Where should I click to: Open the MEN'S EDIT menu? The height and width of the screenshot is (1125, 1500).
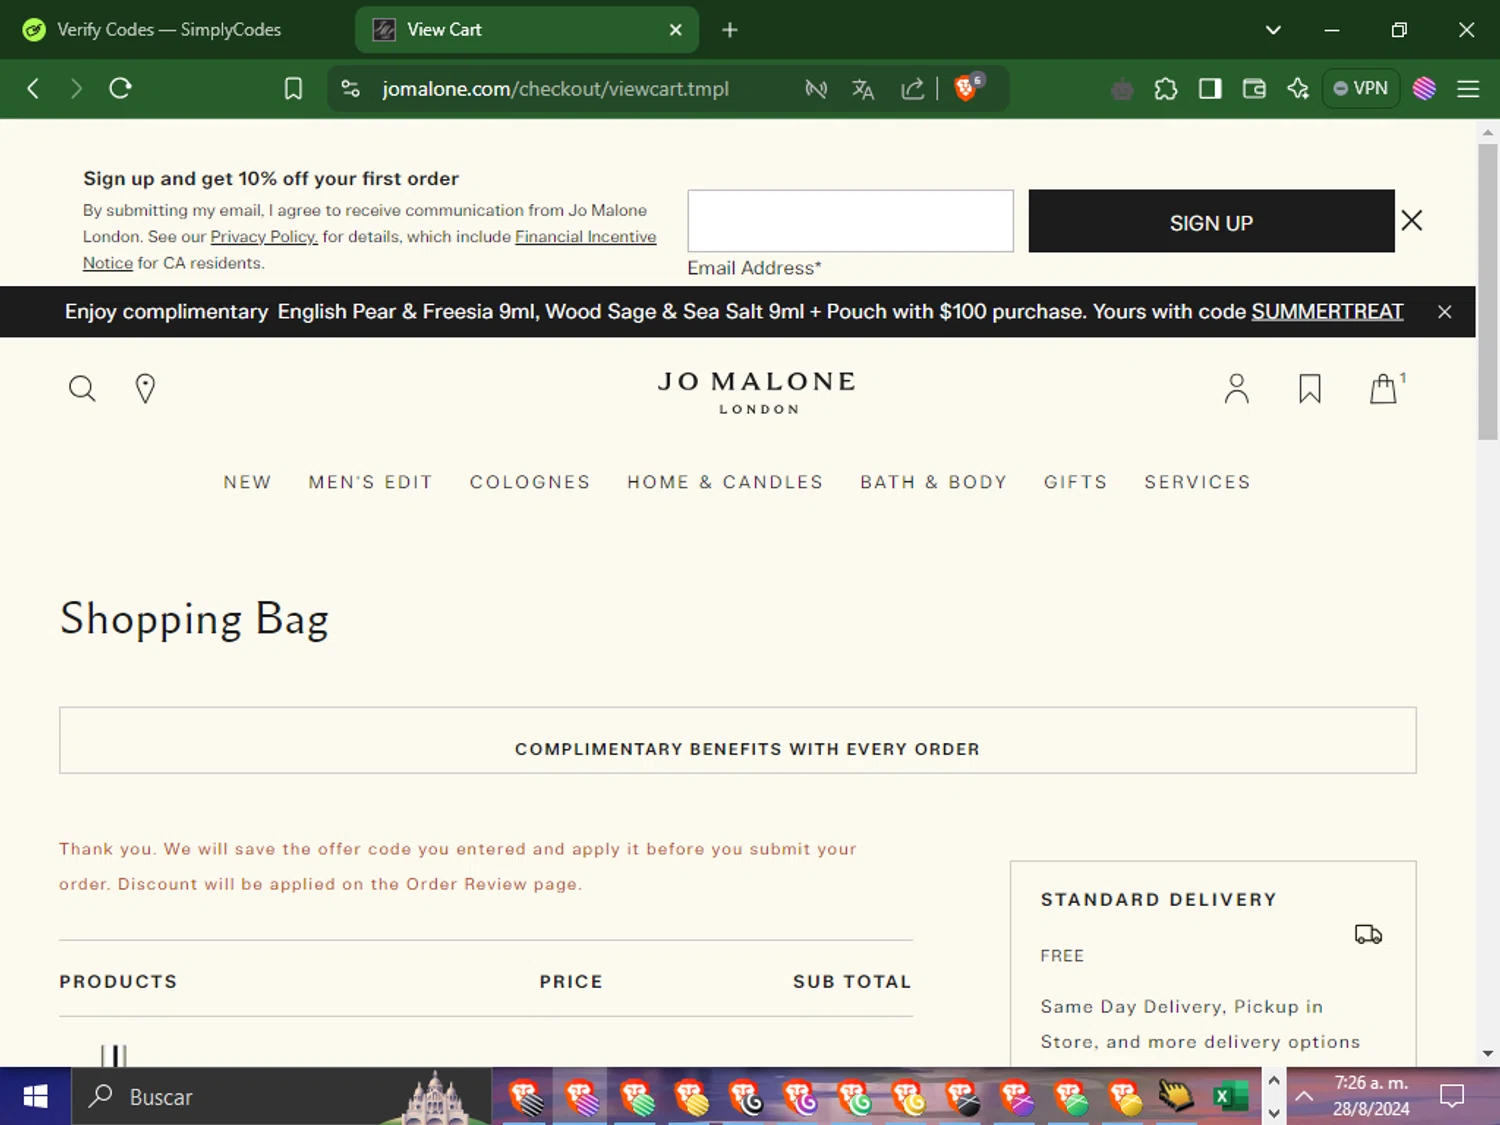pos(370,482)
